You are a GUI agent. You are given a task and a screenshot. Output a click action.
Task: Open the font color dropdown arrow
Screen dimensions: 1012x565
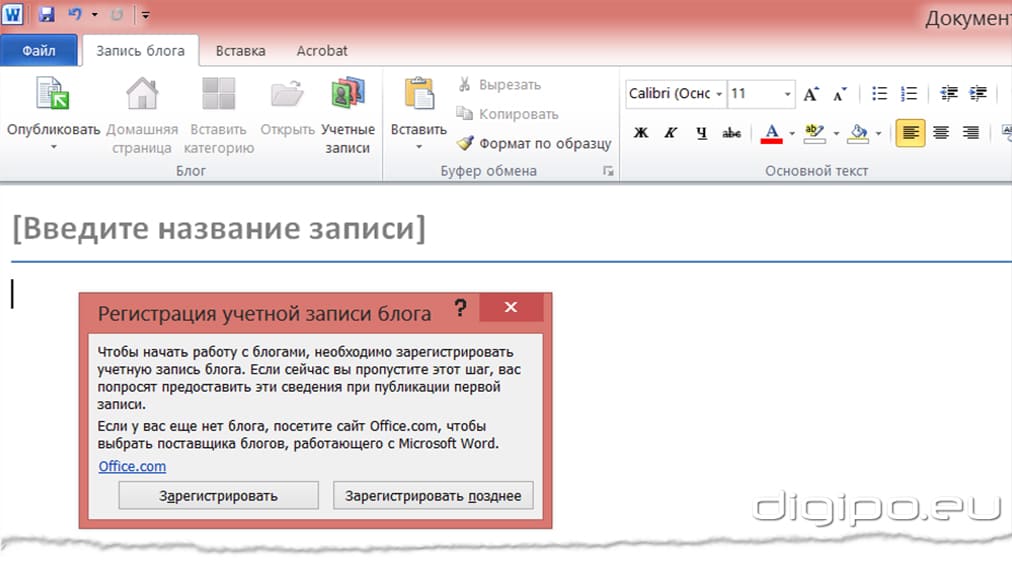[x=792, y=134]
